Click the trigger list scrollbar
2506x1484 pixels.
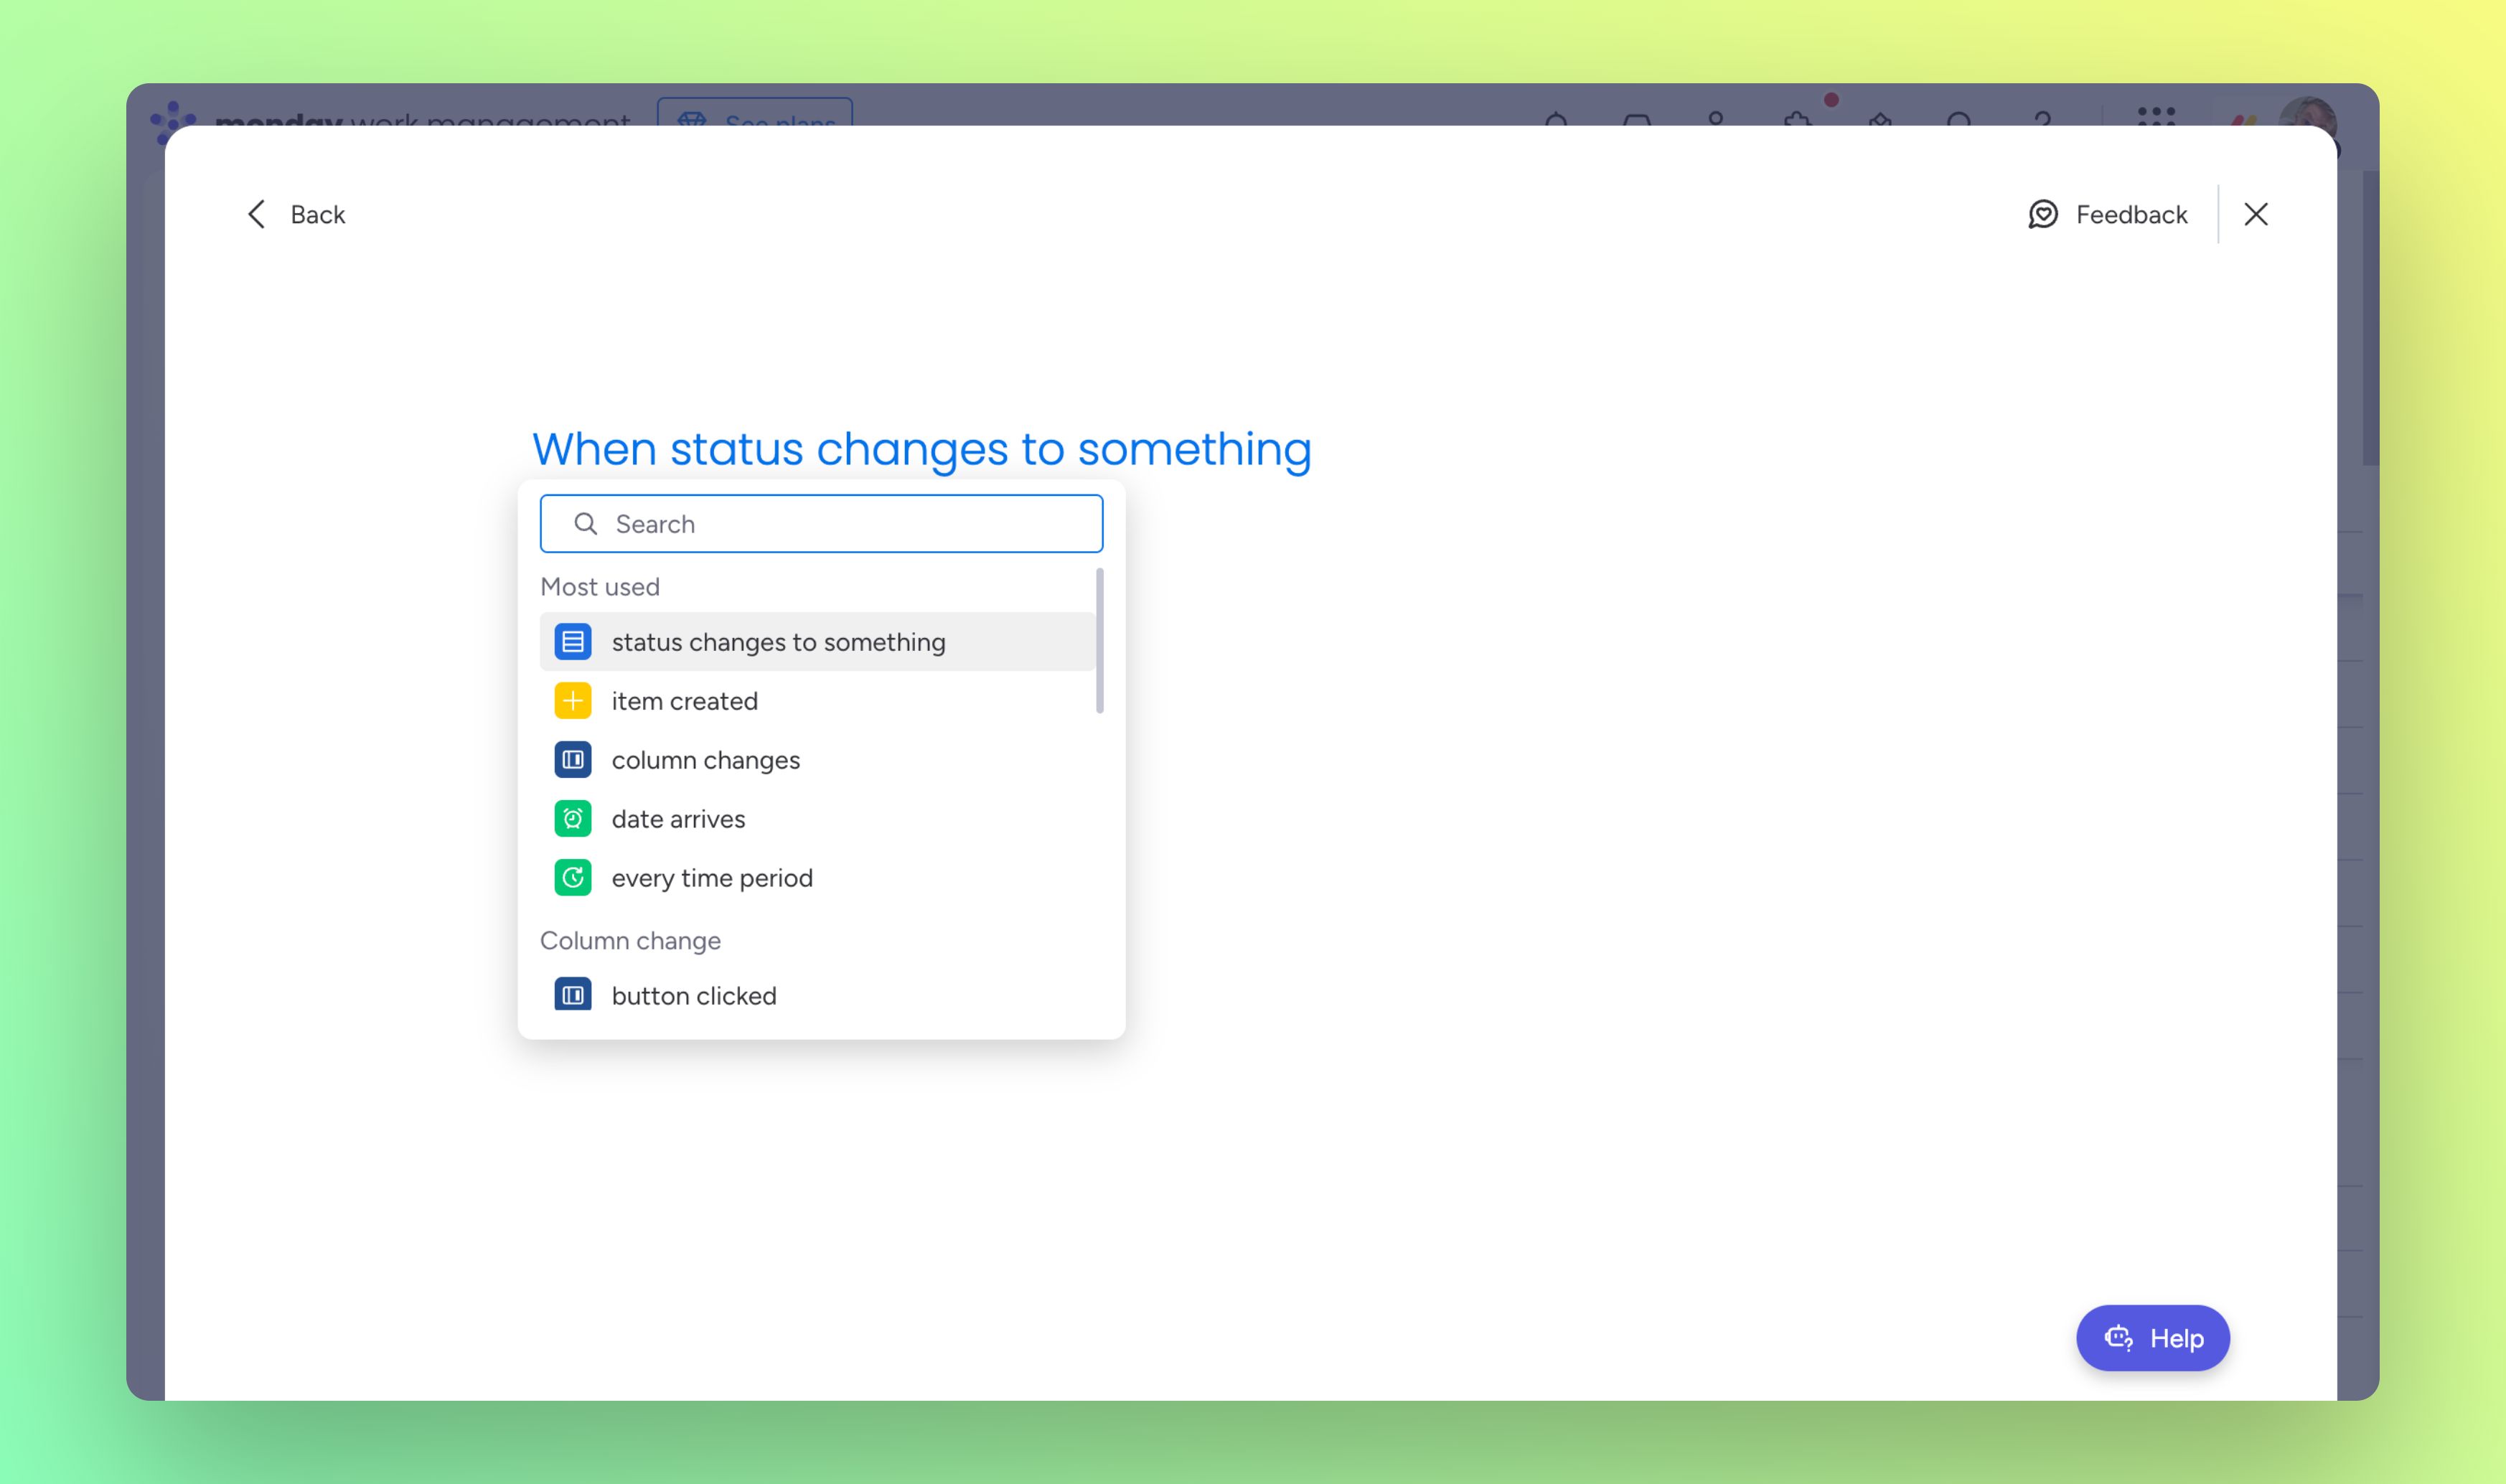1099,641
